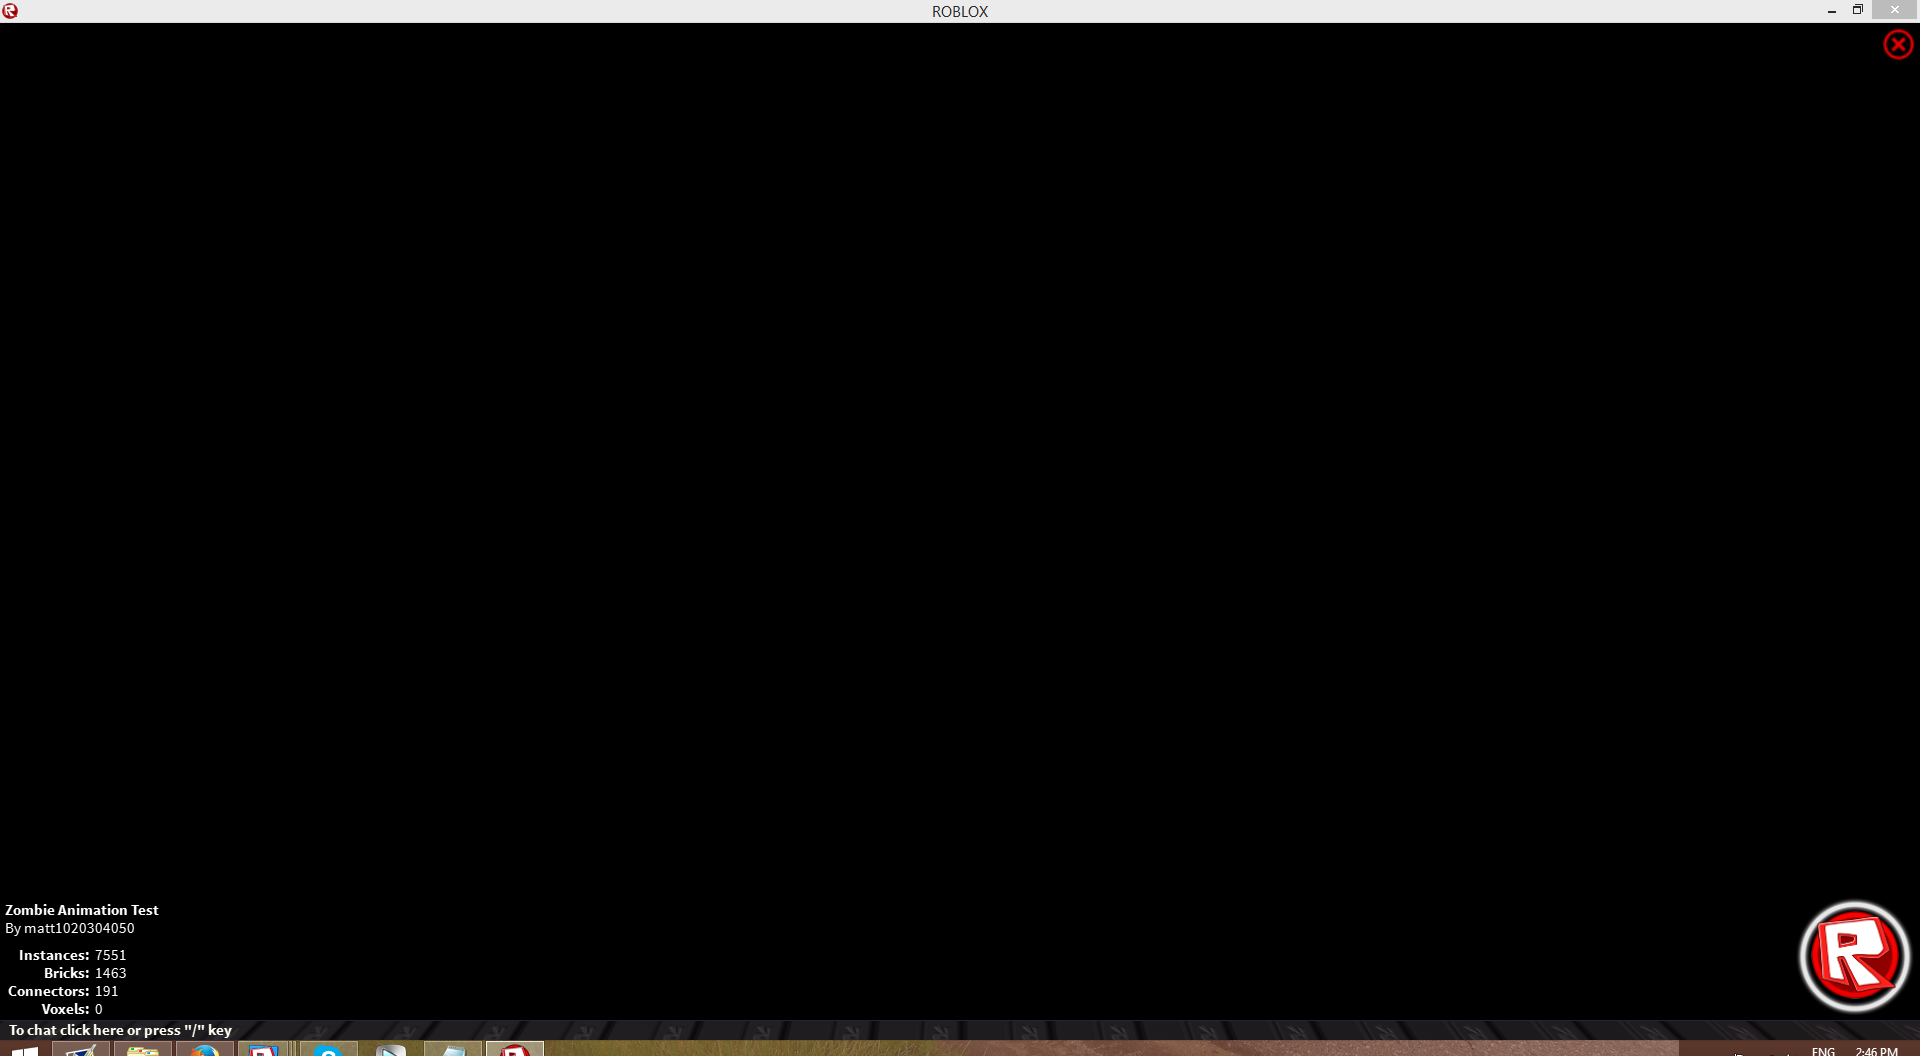Open Skype from the taskbar

pos(328,1049)
